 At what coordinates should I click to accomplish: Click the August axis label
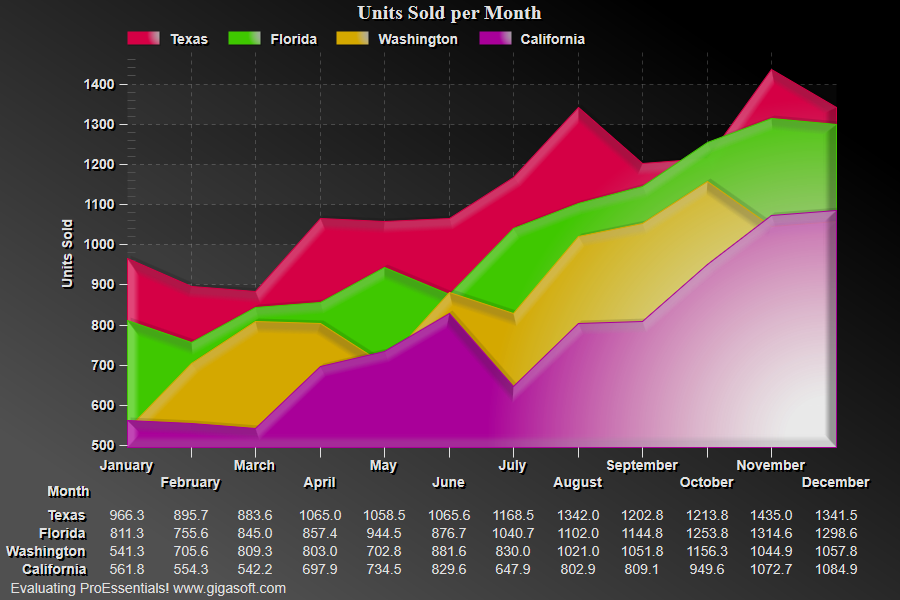click(x=578, y=483)
